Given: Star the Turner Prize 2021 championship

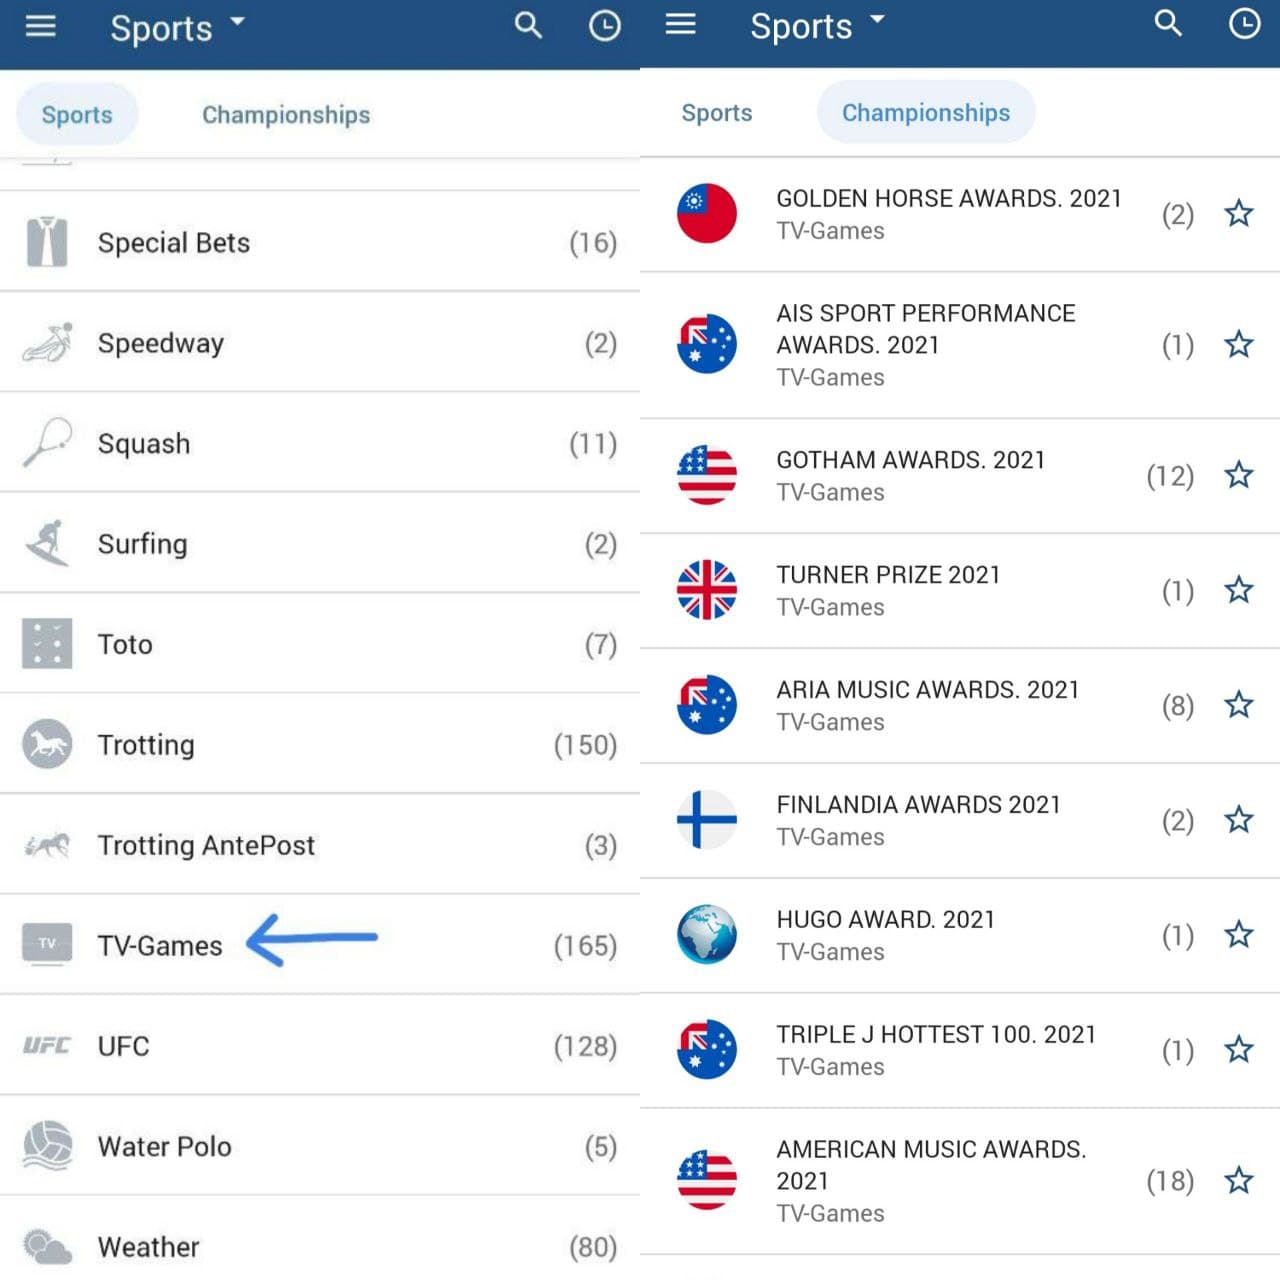Looking at the screenshot, I should [x=1238, y=590].
